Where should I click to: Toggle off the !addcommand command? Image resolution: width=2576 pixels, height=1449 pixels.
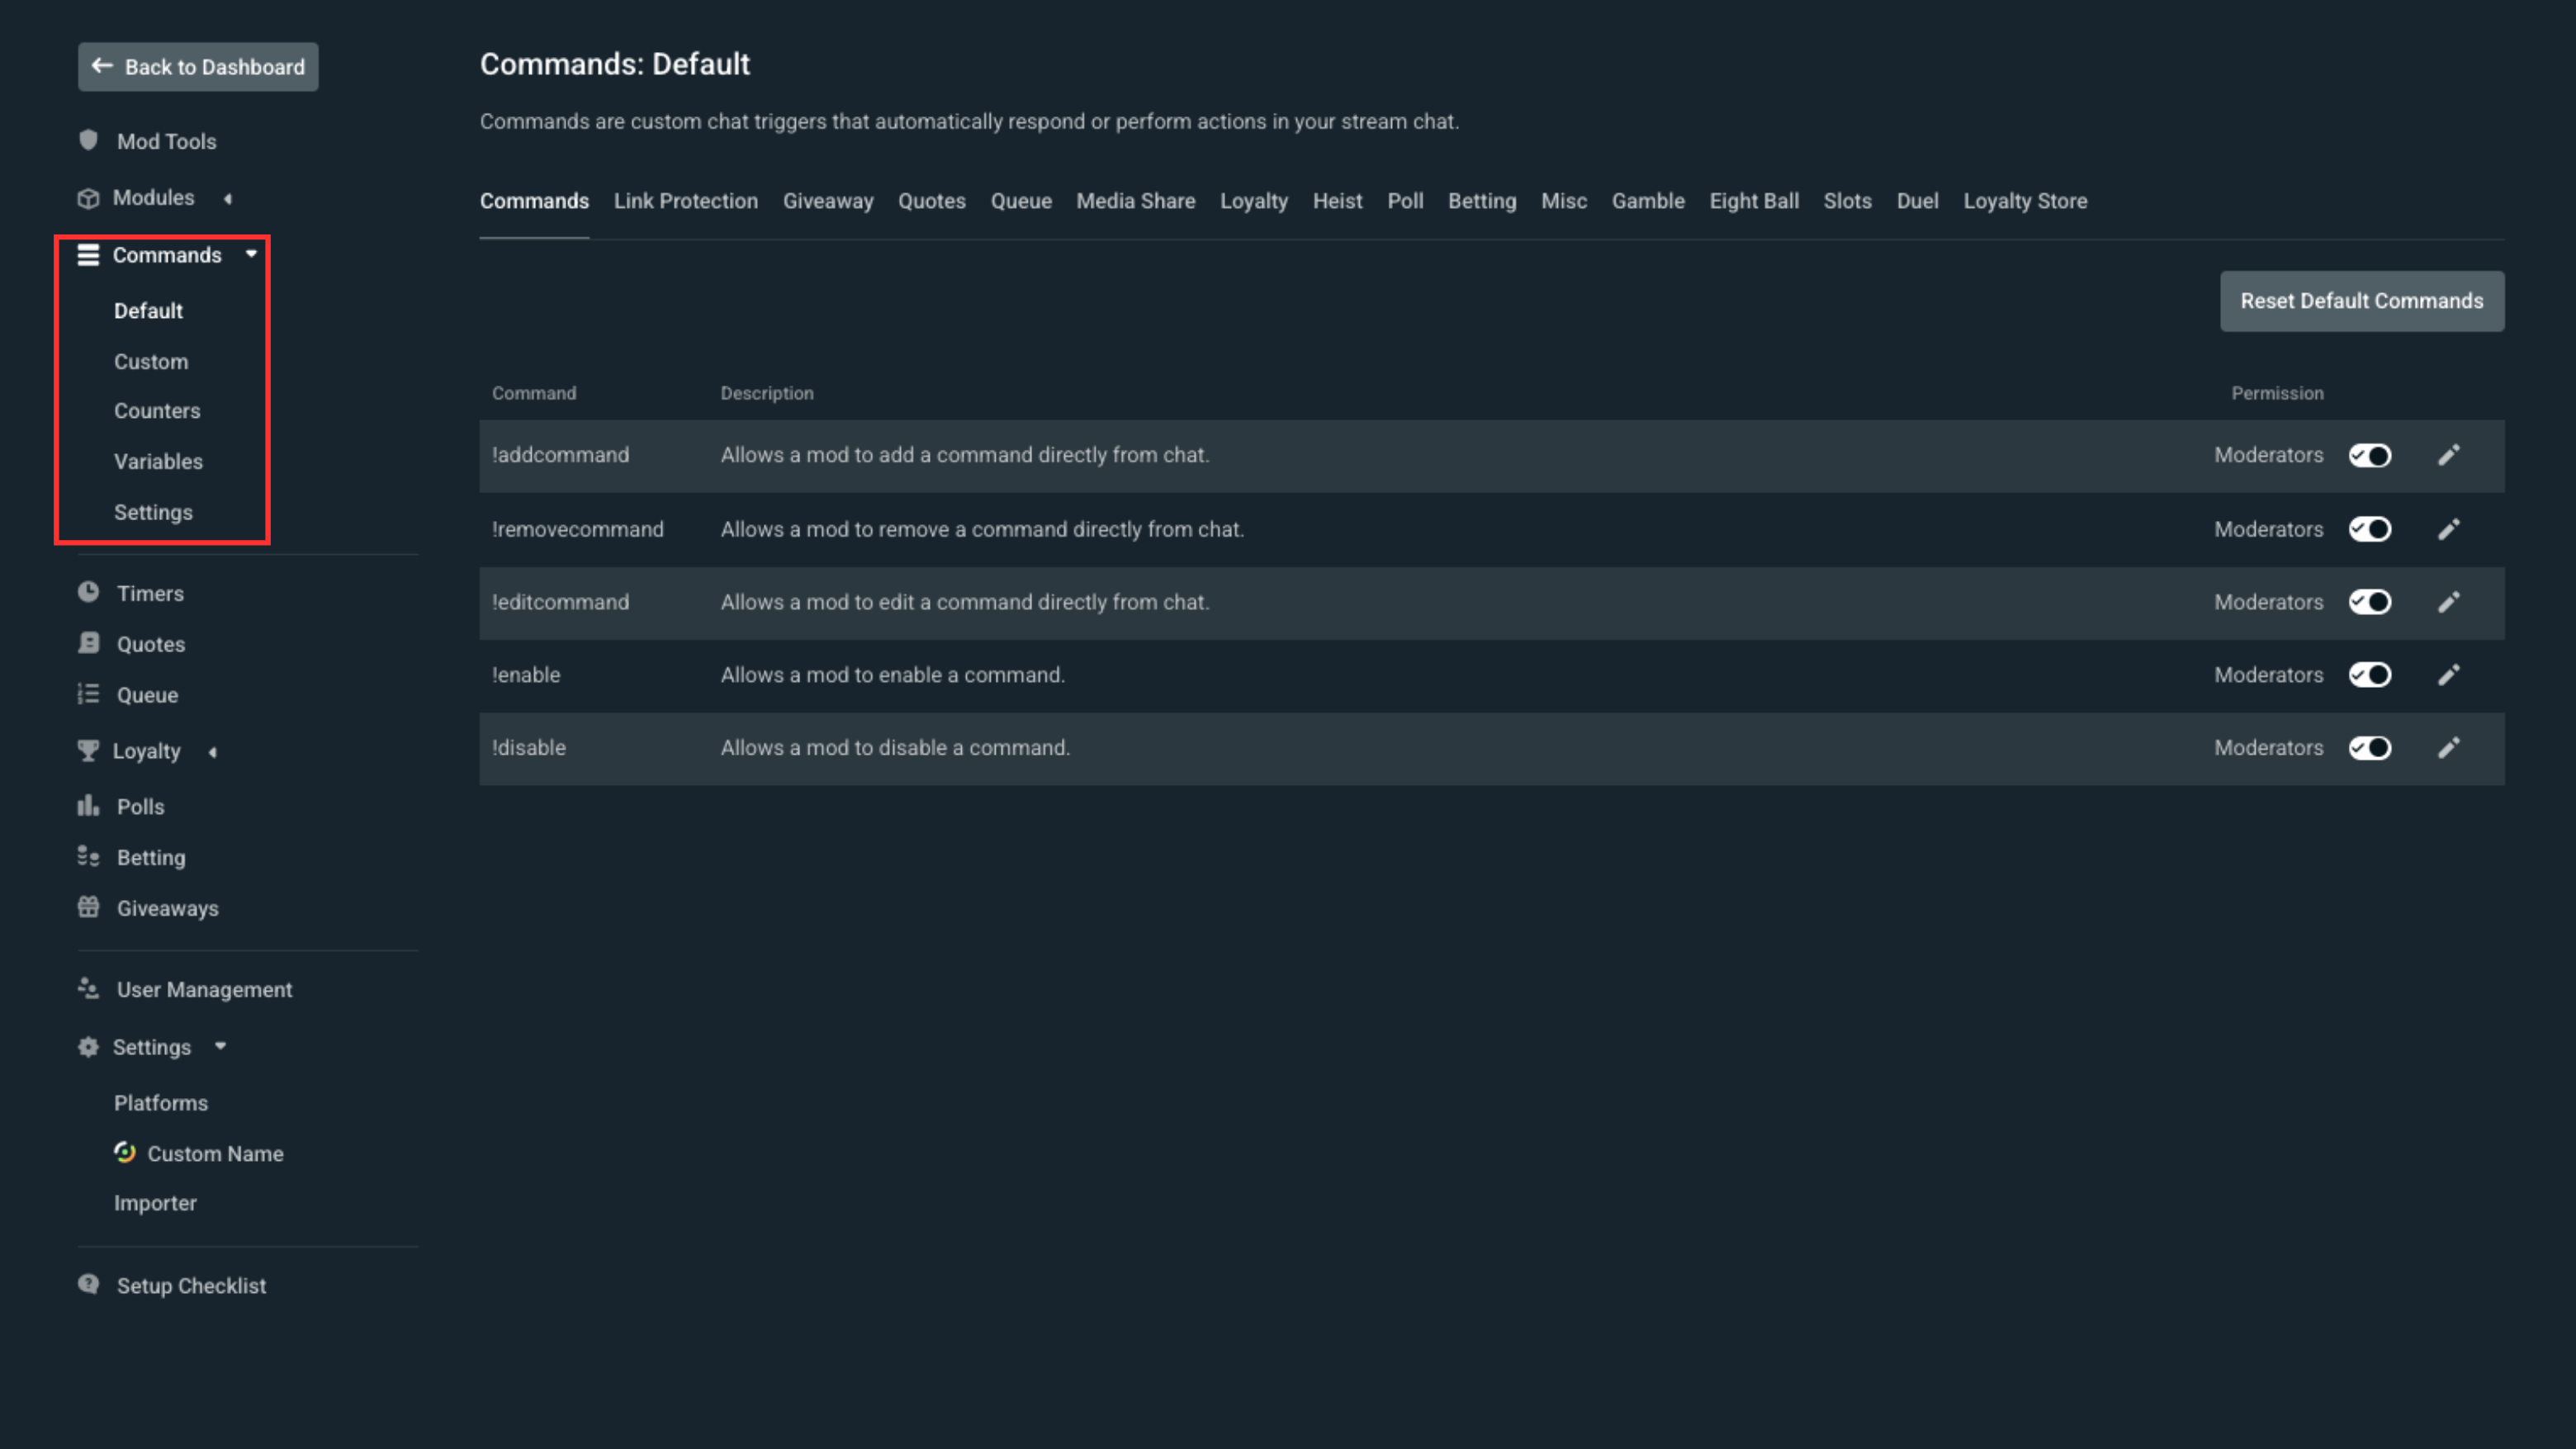pyautogui.click(x=2370, y=455)
